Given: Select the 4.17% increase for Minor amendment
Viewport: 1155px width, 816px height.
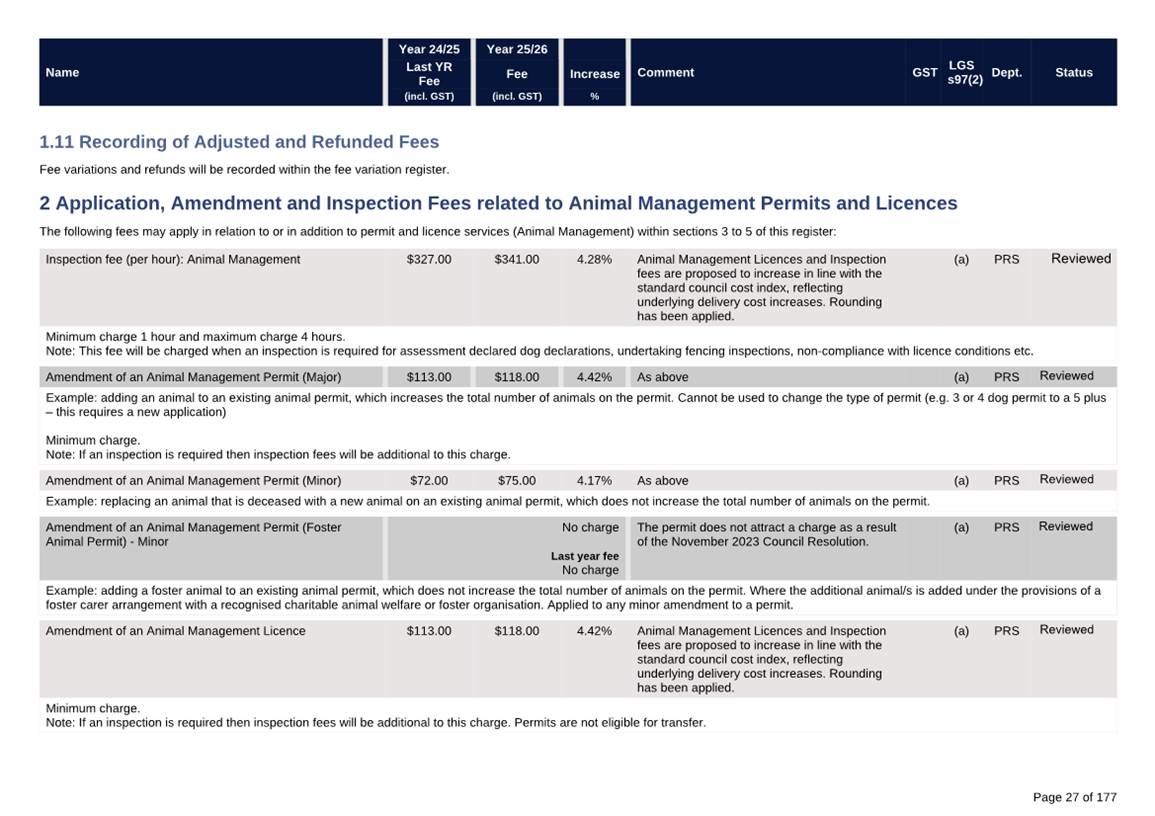Looking at the screenshot, I should coord(594,480).
